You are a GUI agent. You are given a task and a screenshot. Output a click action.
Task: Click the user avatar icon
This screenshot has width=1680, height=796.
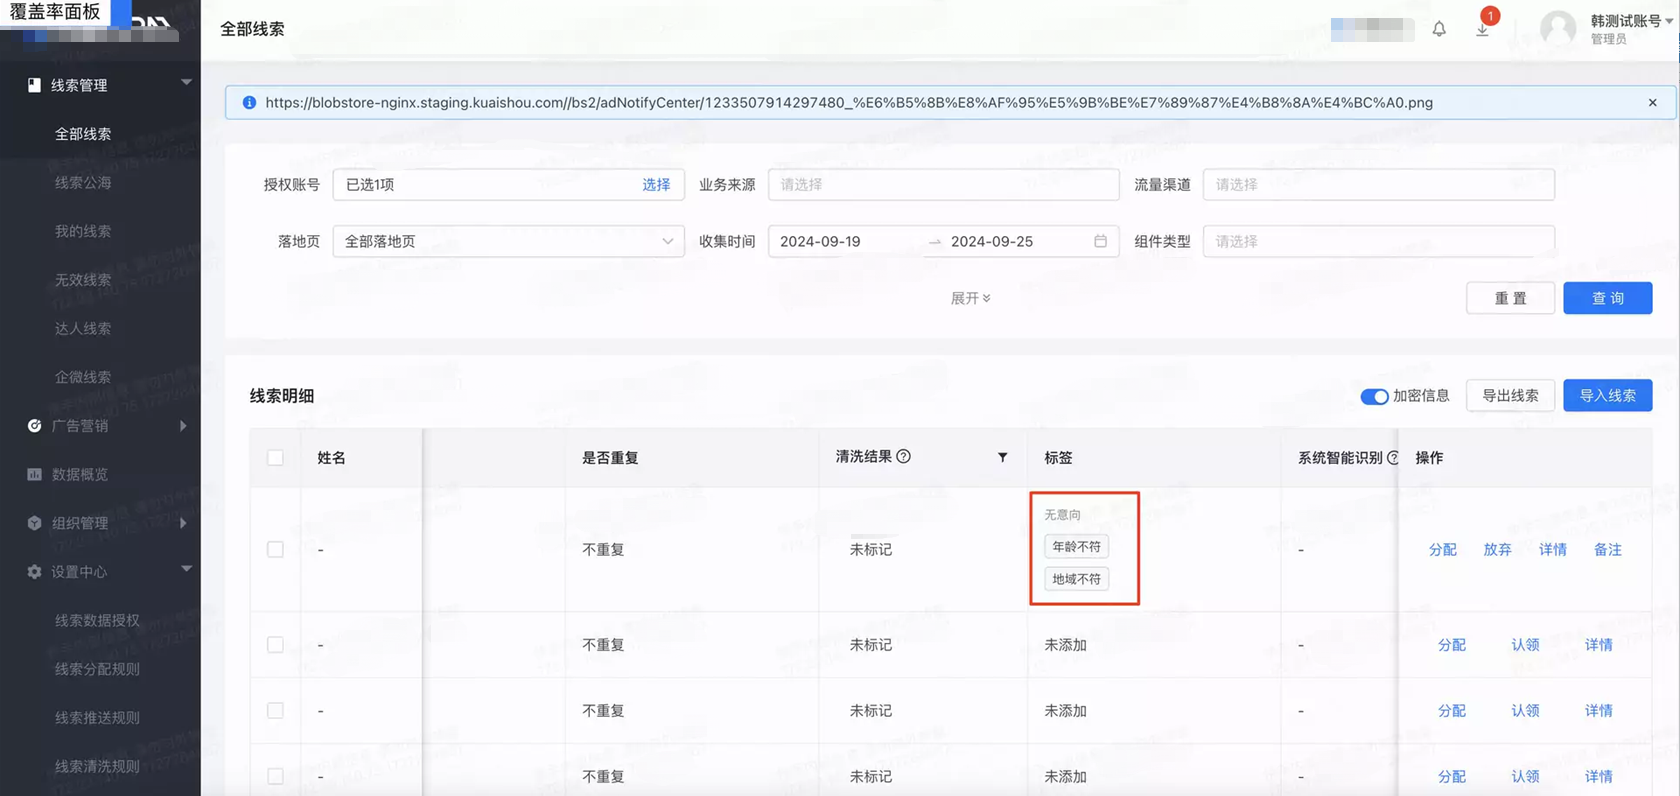[1557, 29]
